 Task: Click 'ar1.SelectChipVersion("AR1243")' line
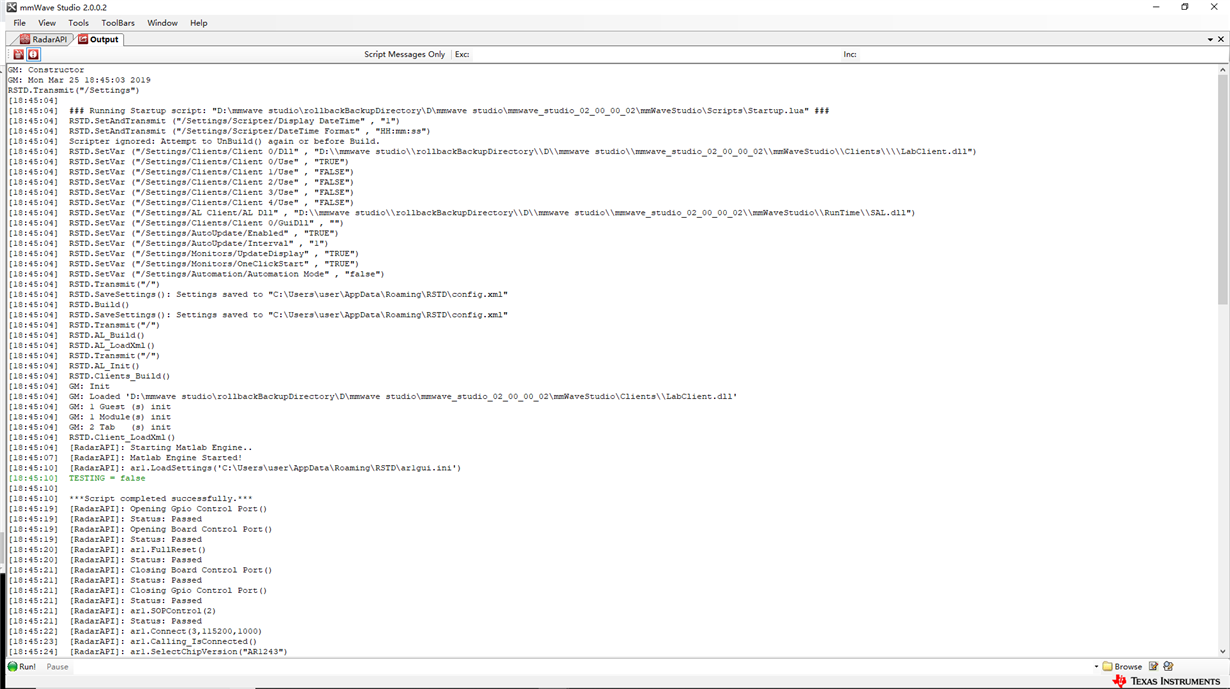(148, 651)
